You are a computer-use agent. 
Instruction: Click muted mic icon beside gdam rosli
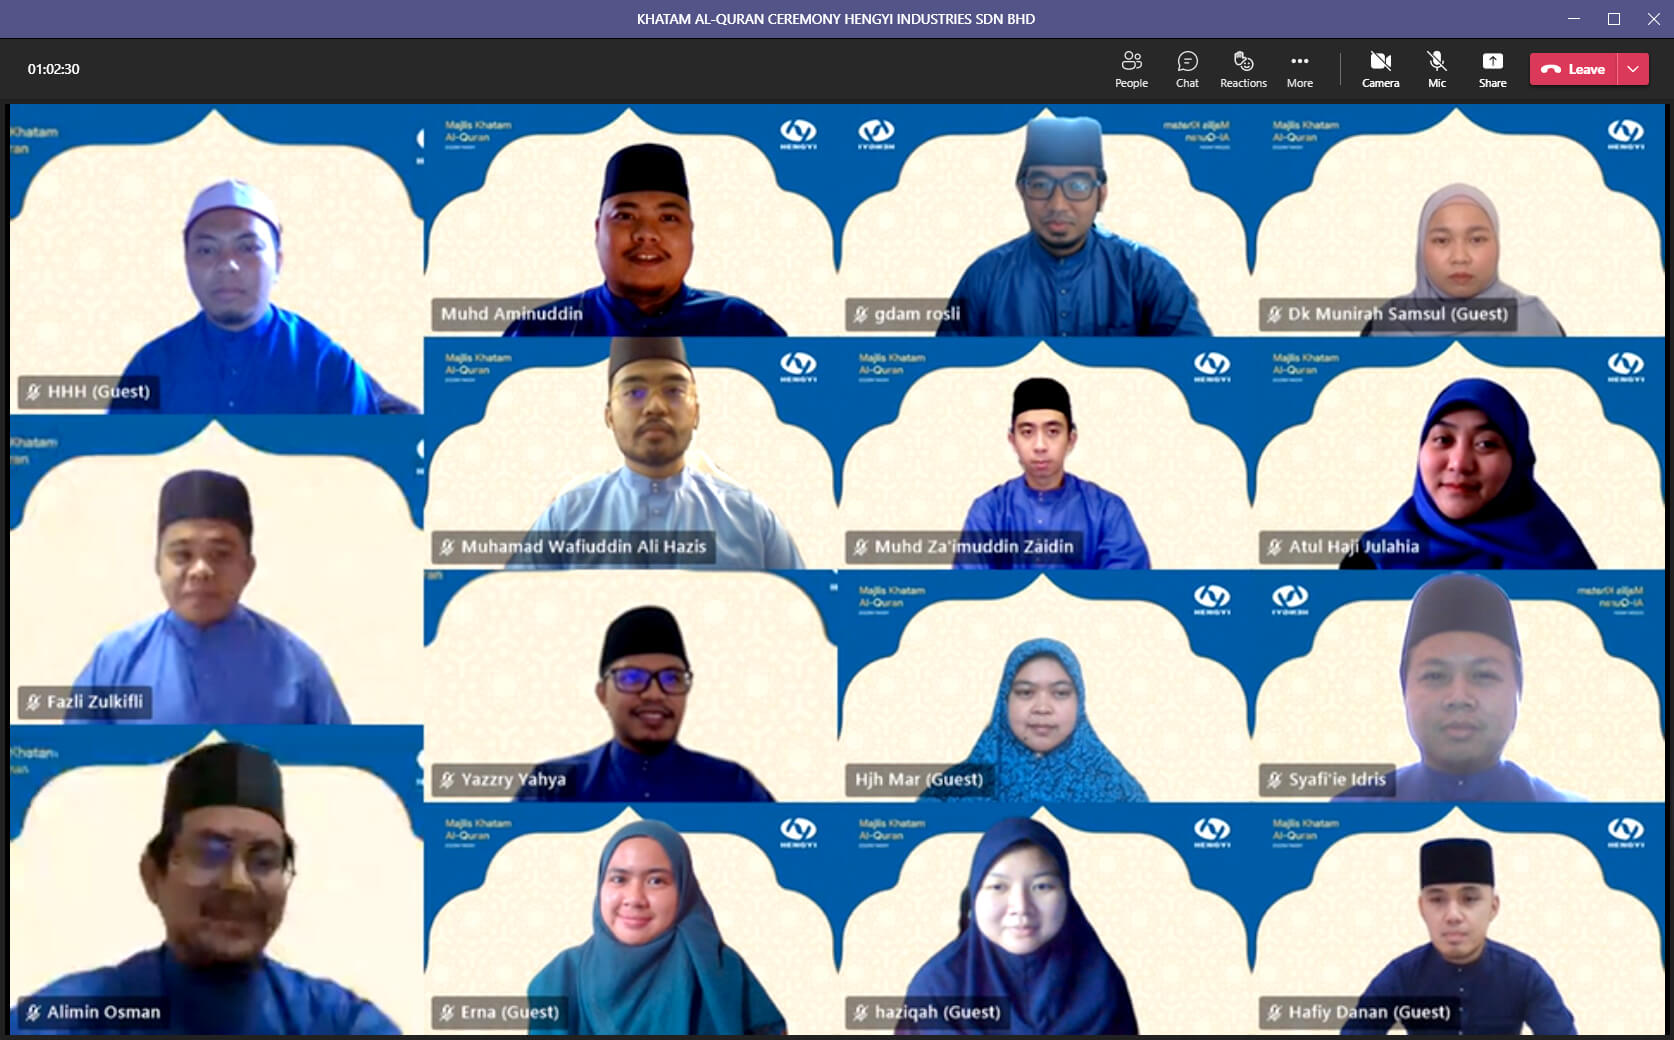tap(860, 314)
